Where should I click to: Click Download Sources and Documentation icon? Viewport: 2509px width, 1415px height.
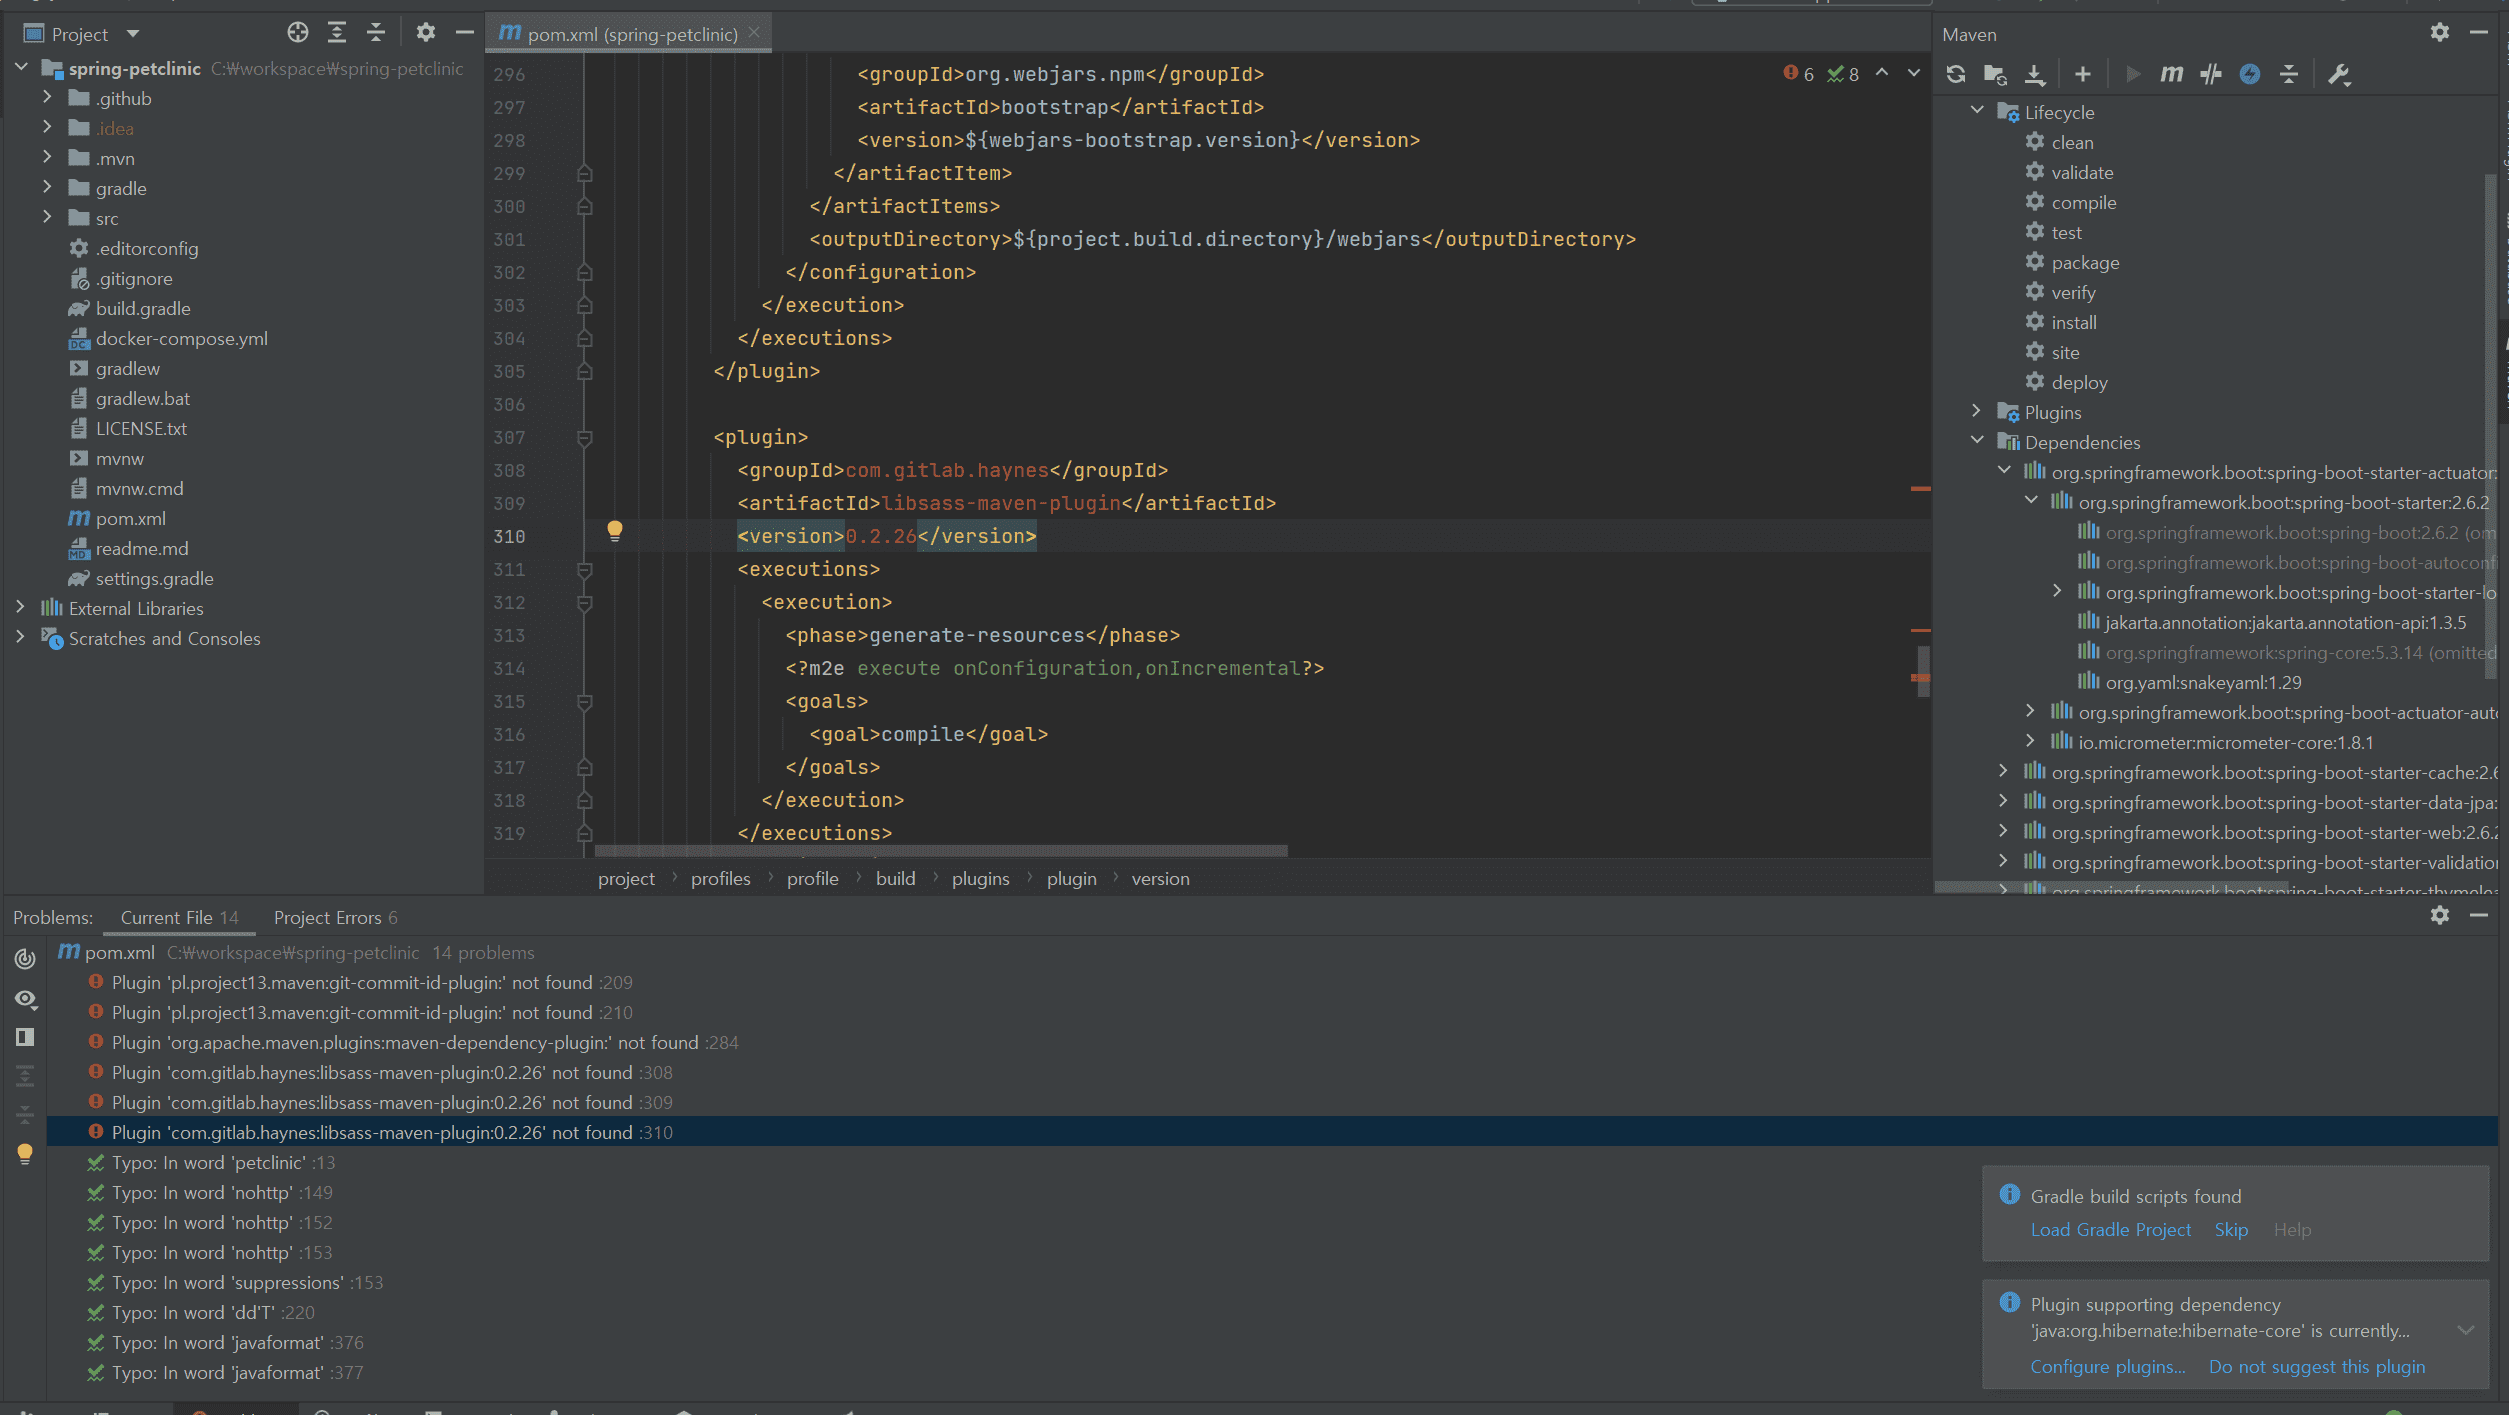click(x=2034, y=74)
